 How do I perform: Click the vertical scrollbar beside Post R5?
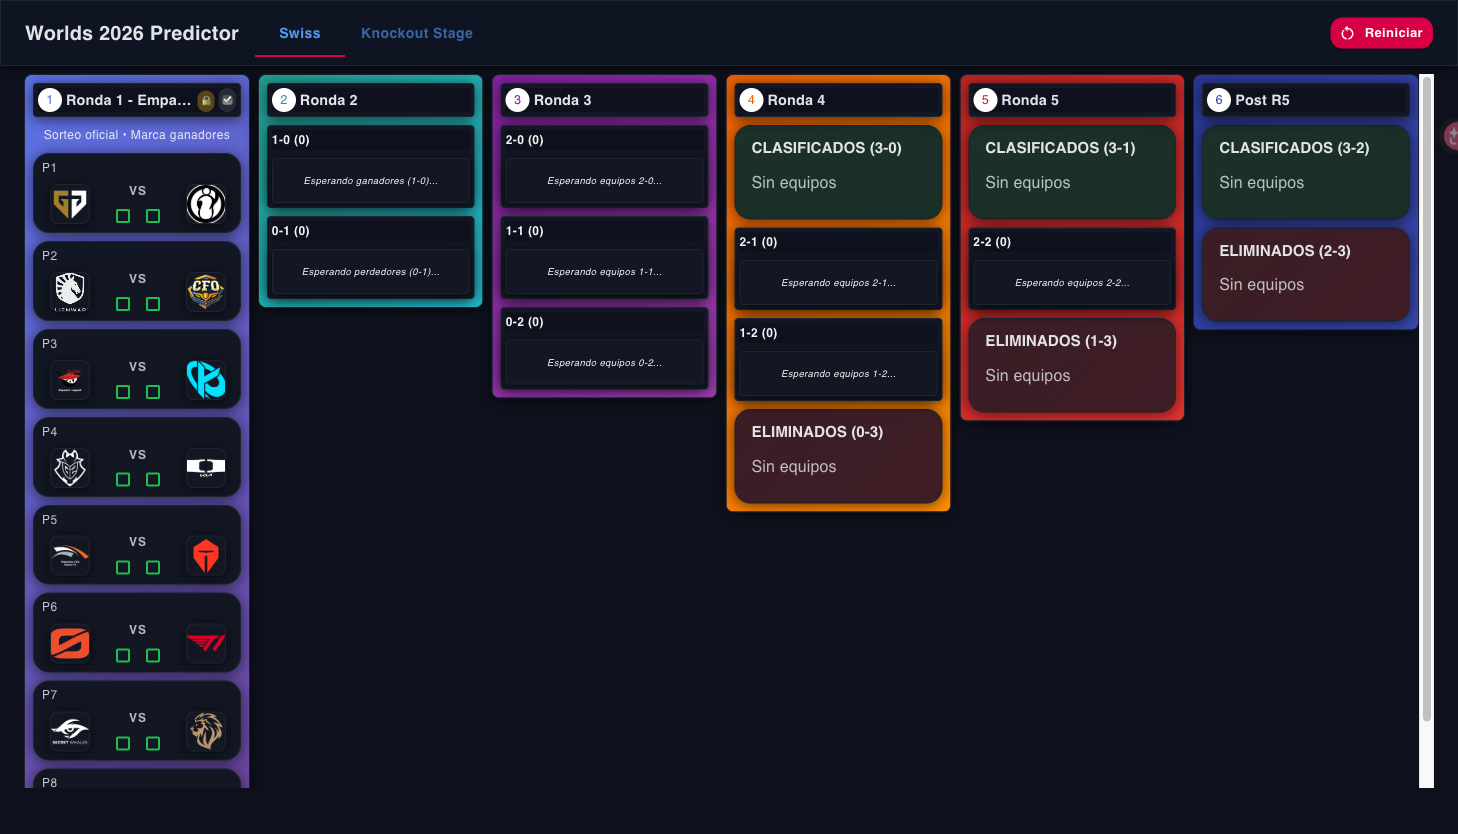(x=1427, y=400)
